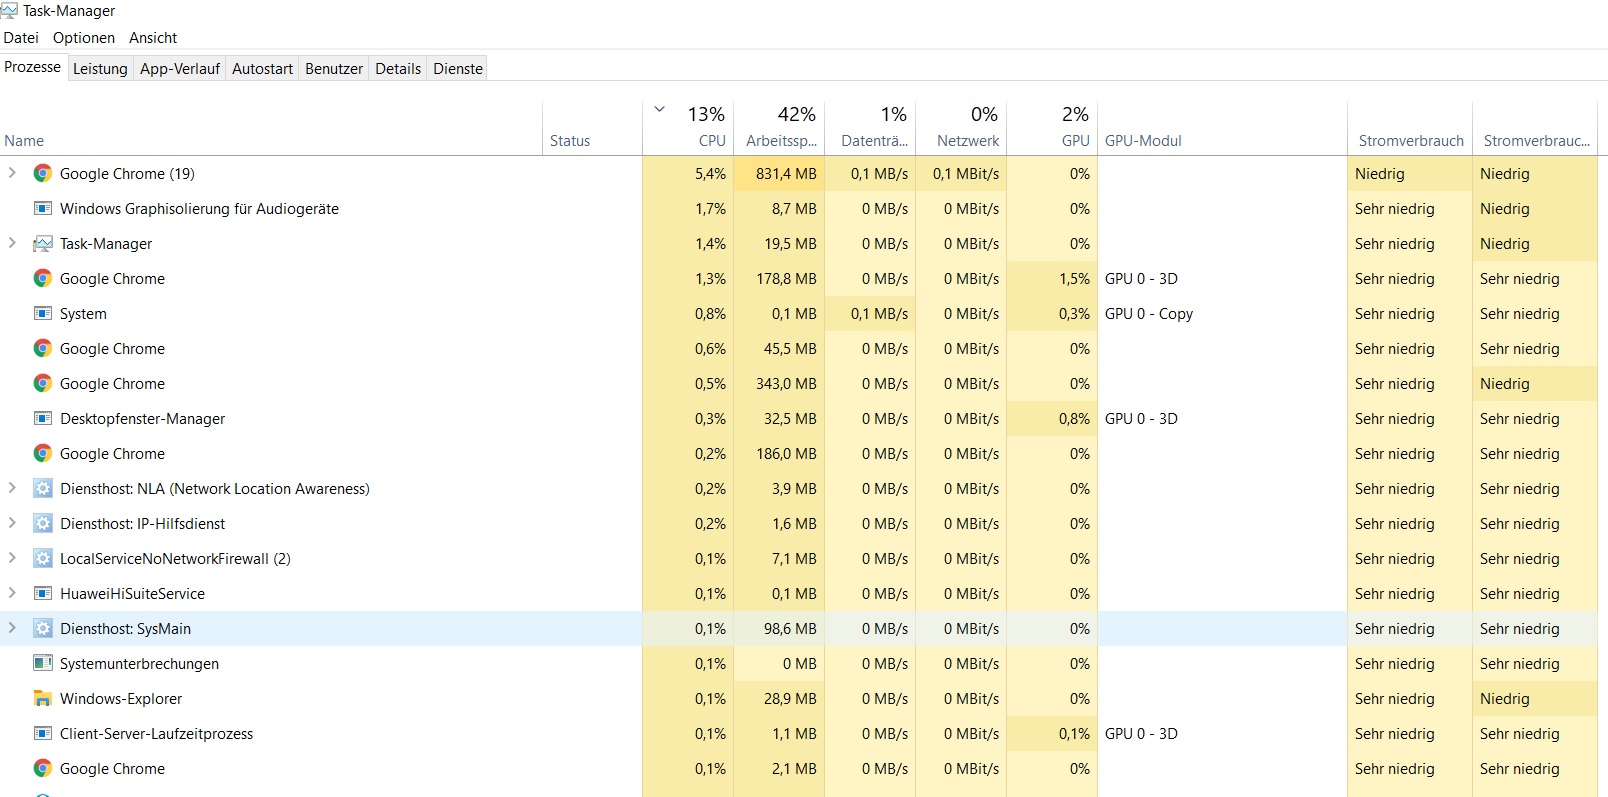
Task: Click the sort arrow above CPU column
Action: (659, 109)
